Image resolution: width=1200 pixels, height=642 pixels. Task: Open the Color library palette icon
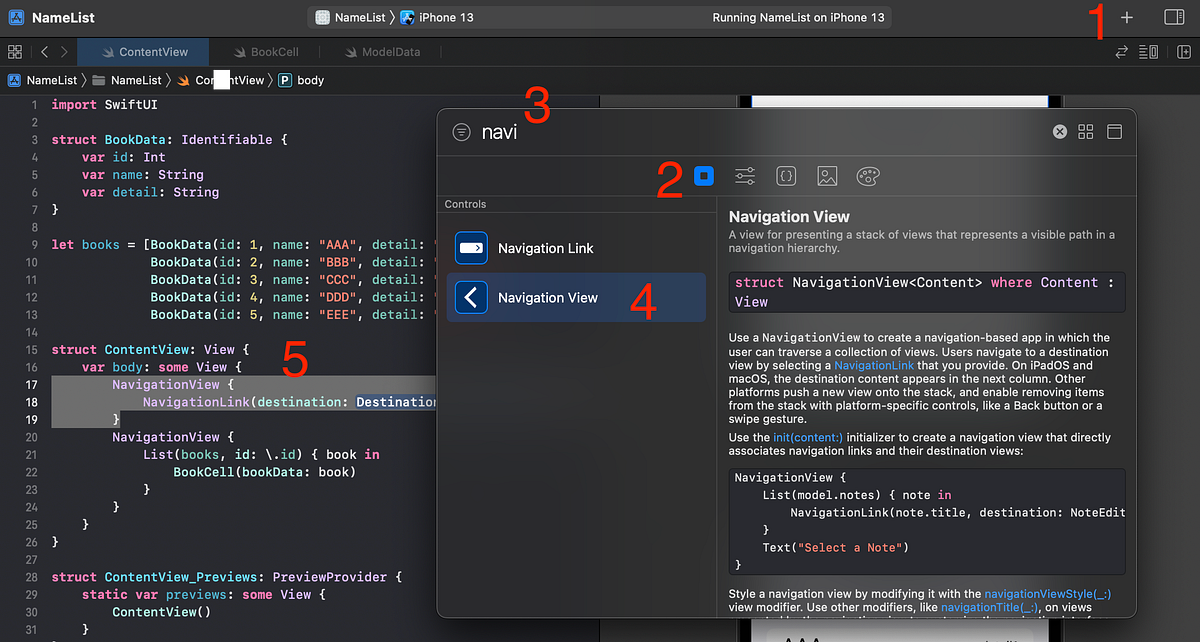(867, 175)
